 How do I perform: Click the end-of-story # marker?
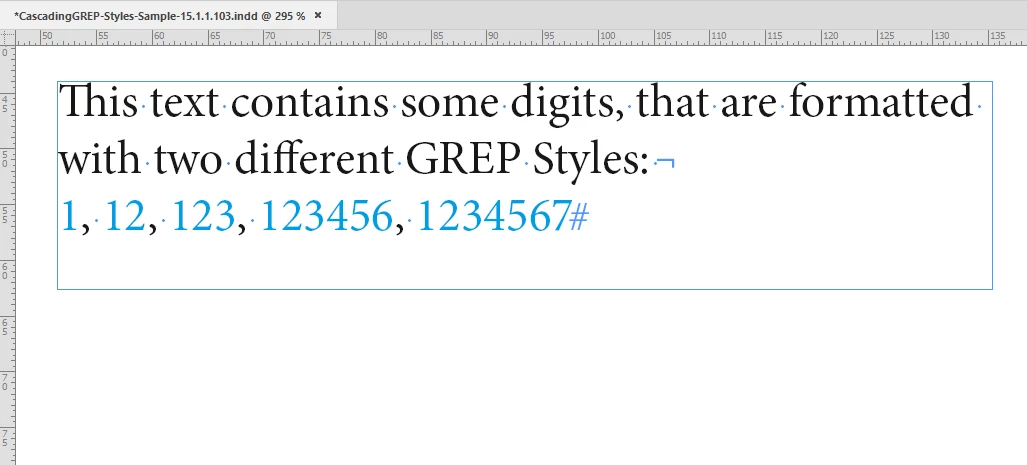579,217
